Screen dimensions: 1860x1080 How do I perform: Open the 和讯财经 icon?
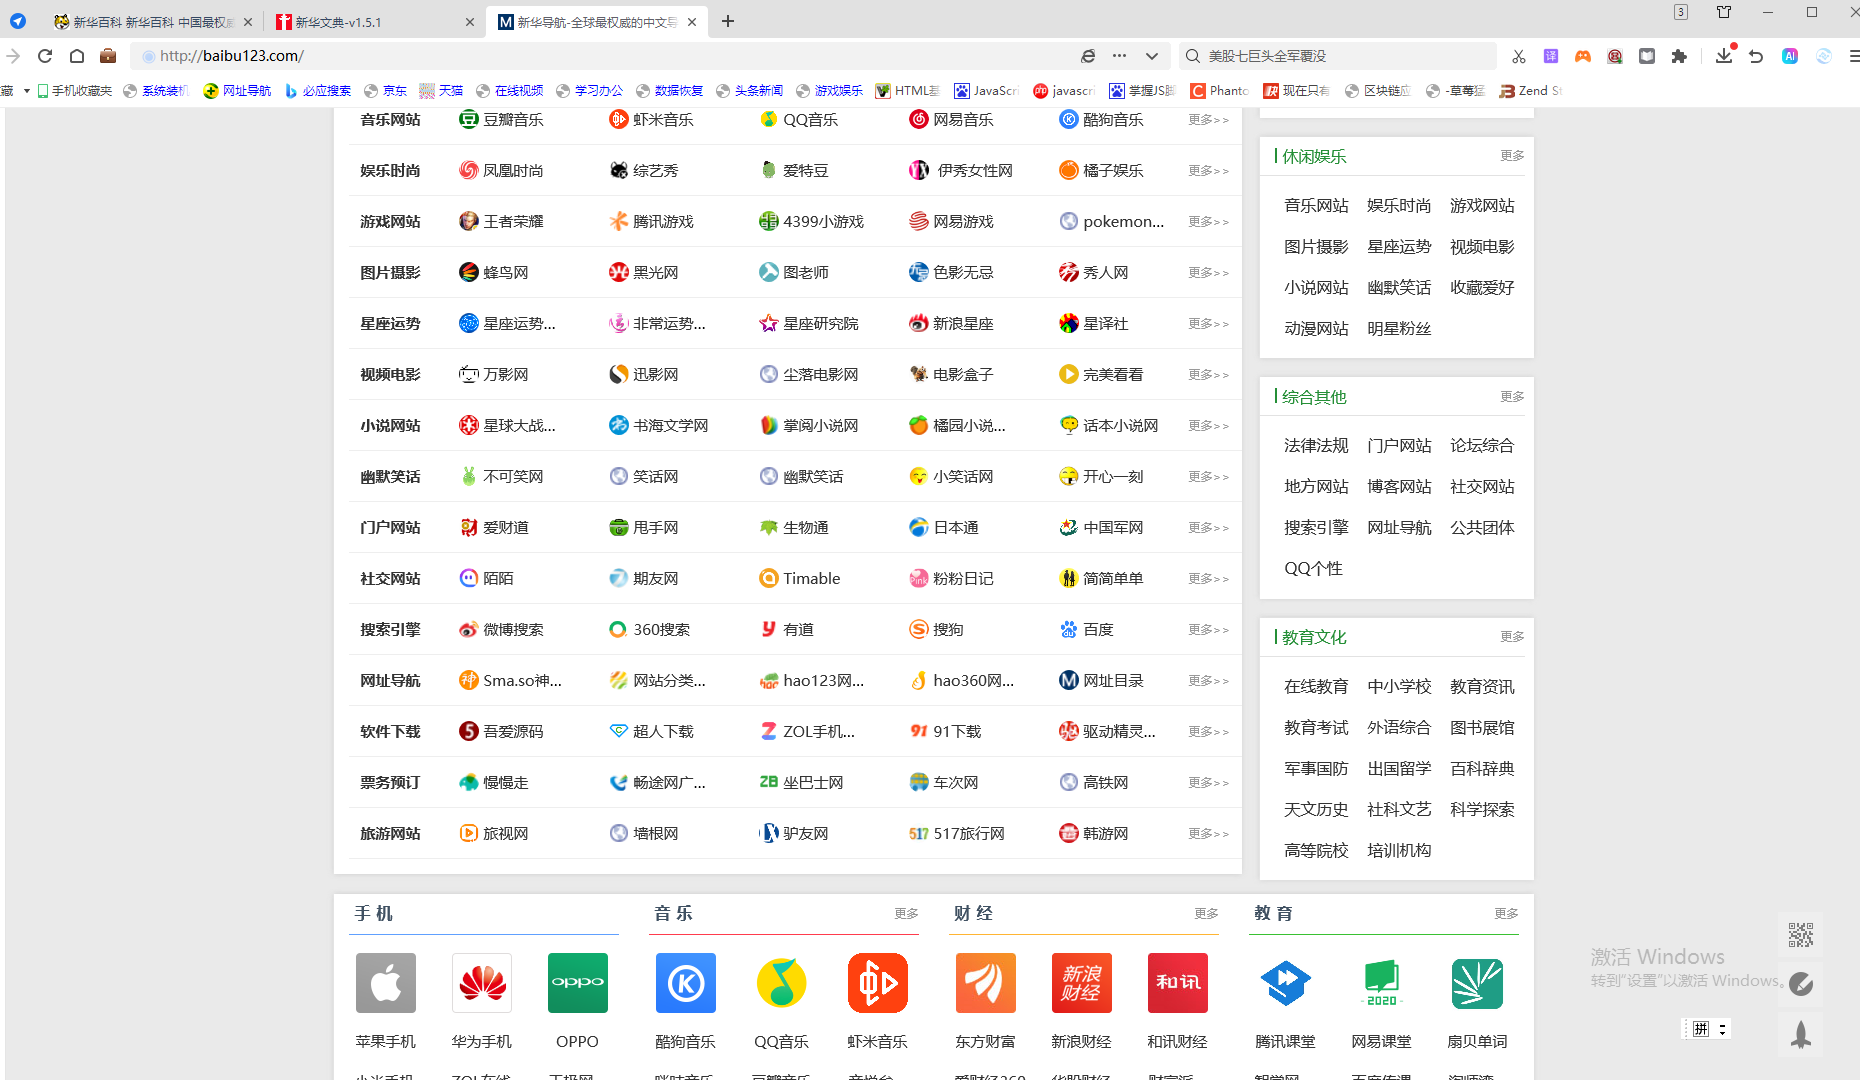[x=1178, y=983]
